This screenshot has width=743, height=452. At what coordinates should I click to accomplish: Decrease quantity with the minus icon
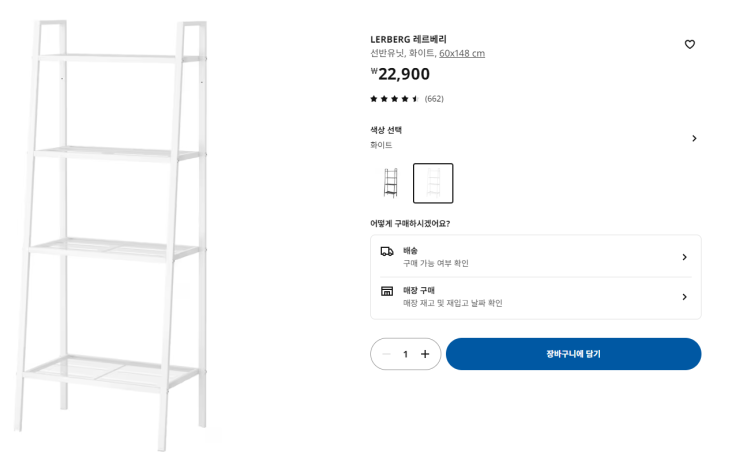(386, 354)
